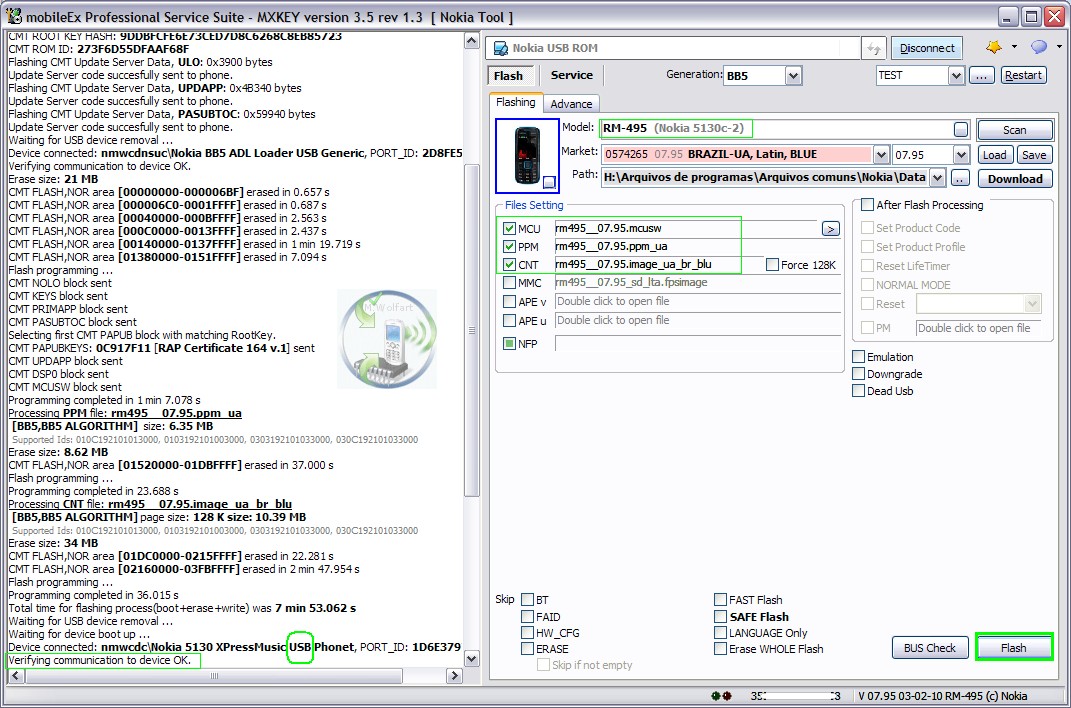The image size is (1071, 708).
Task: Open the Path dropdown arrow
Action: point(938,178)
